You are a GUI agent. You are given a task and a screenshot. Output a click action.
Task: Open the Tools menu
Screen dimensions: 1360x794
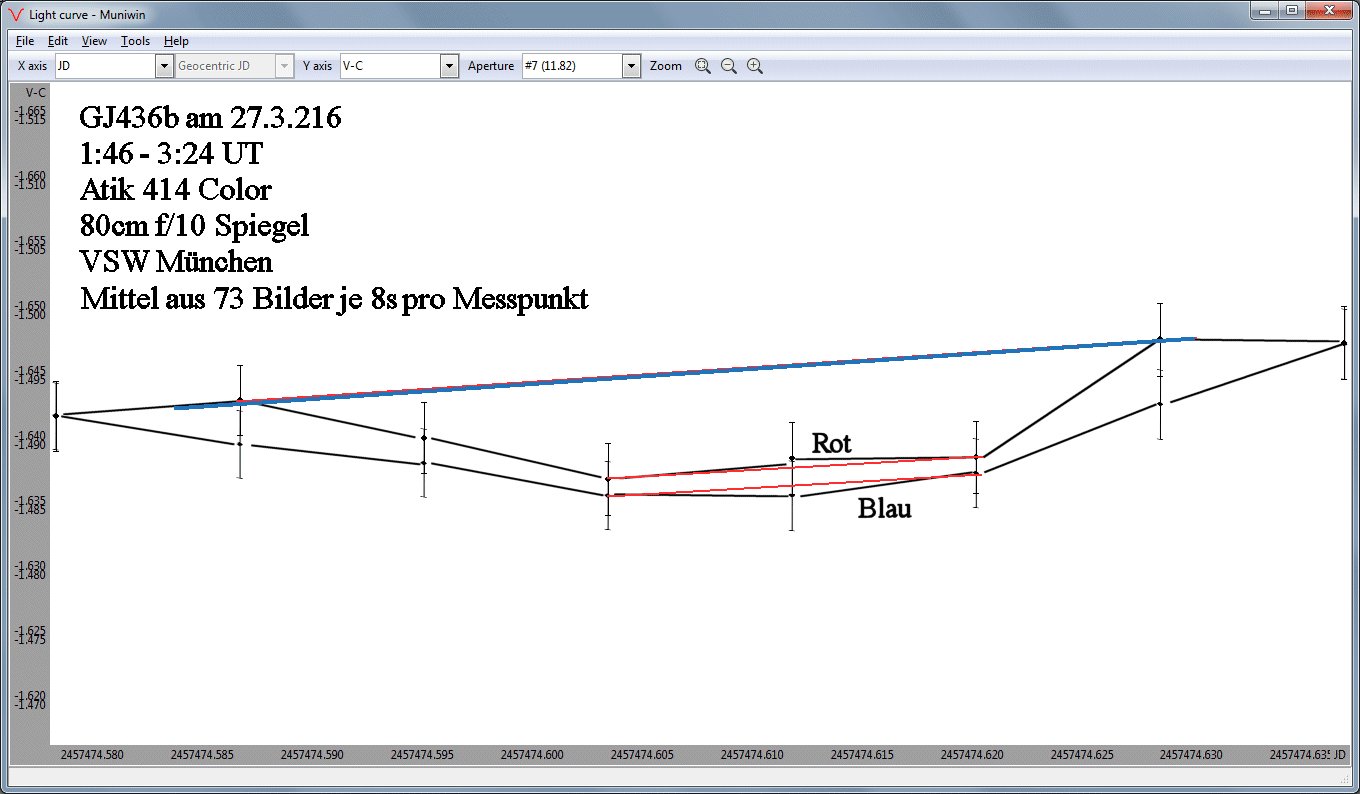pos(135,41)
